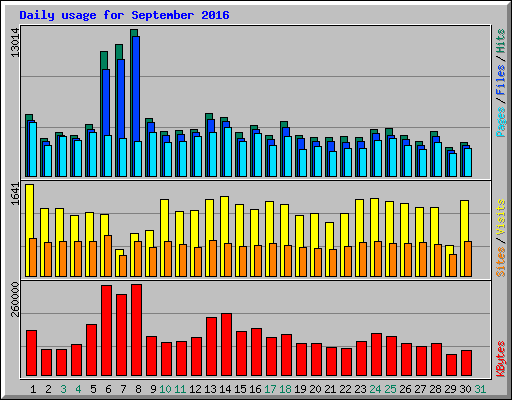
Task: Select the green weekend day label "3"
Action: [63, 389]
